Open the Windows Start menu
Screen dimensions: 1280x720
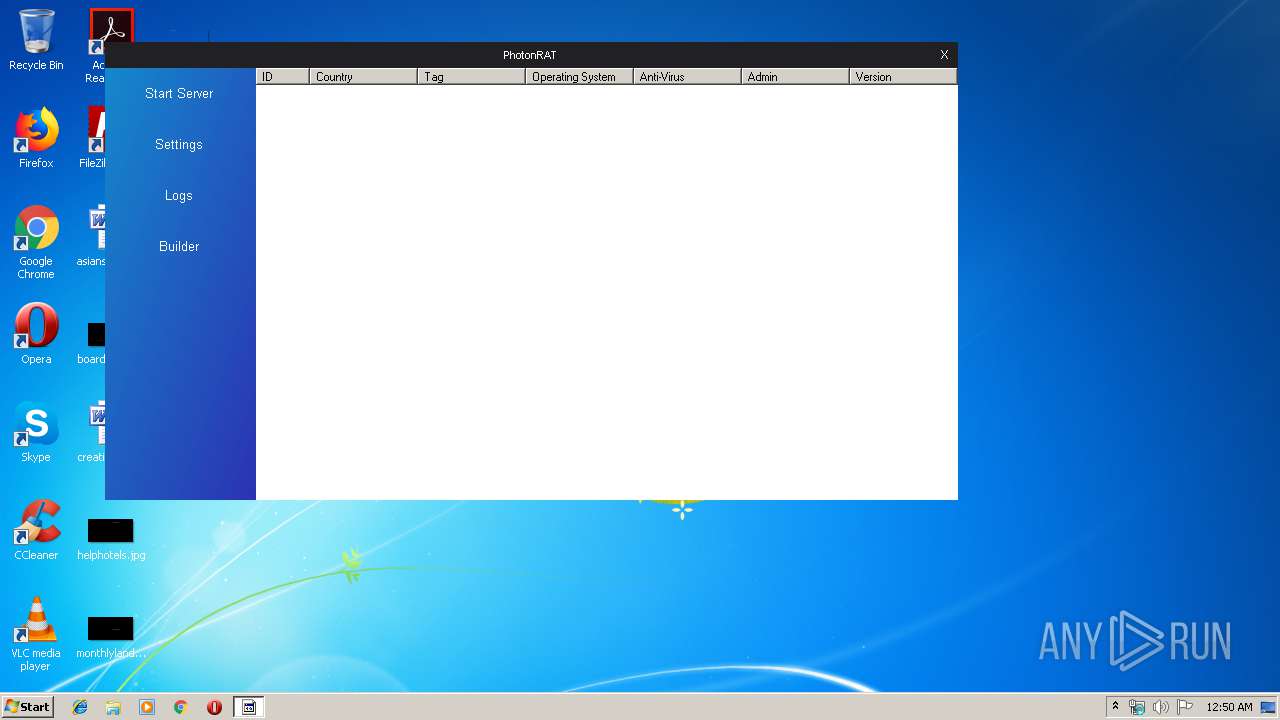click(x=27, y=707)
